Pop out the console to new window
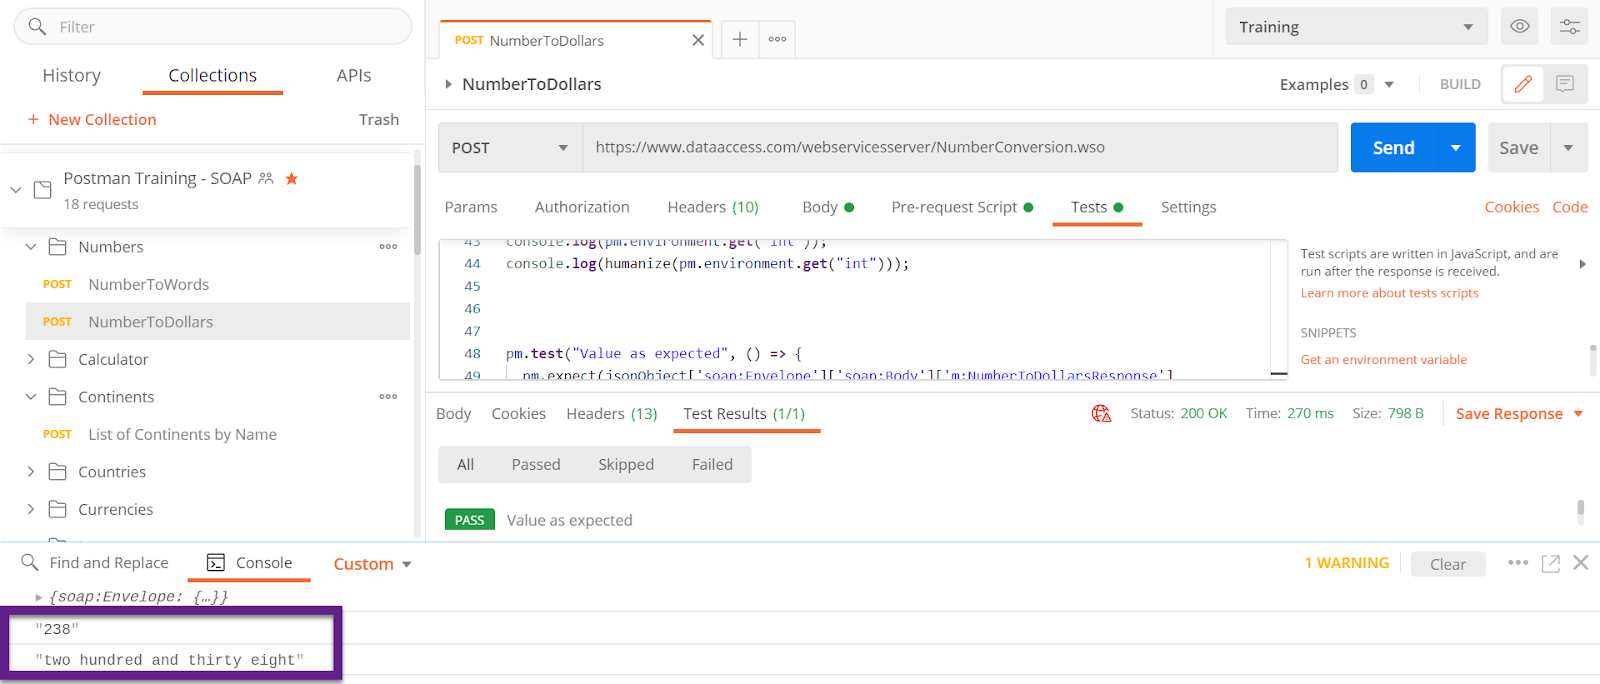Viewport: 1600px width, 684px height. 1551,563
